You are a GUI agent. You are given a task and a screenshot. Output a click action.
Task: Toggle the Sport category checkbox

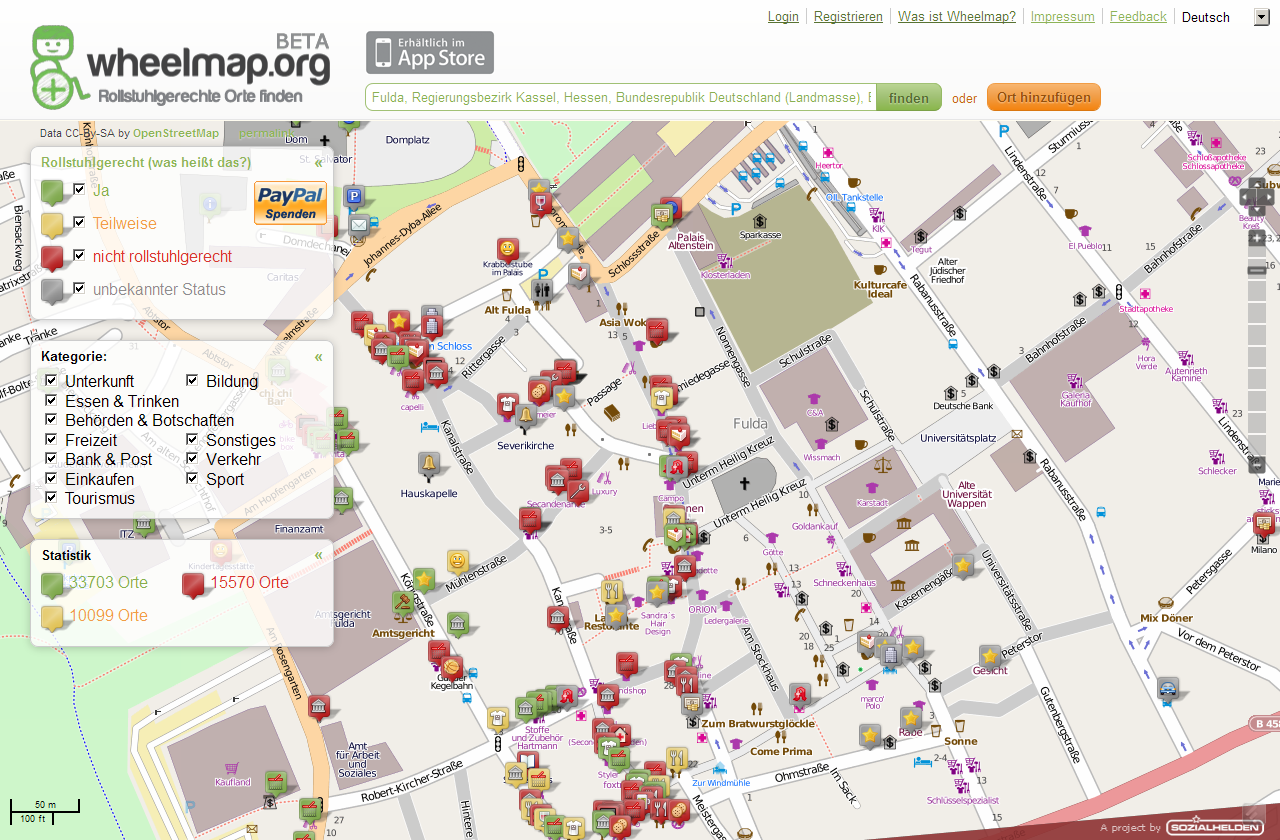pyautogui.click(x=193, y=478)
